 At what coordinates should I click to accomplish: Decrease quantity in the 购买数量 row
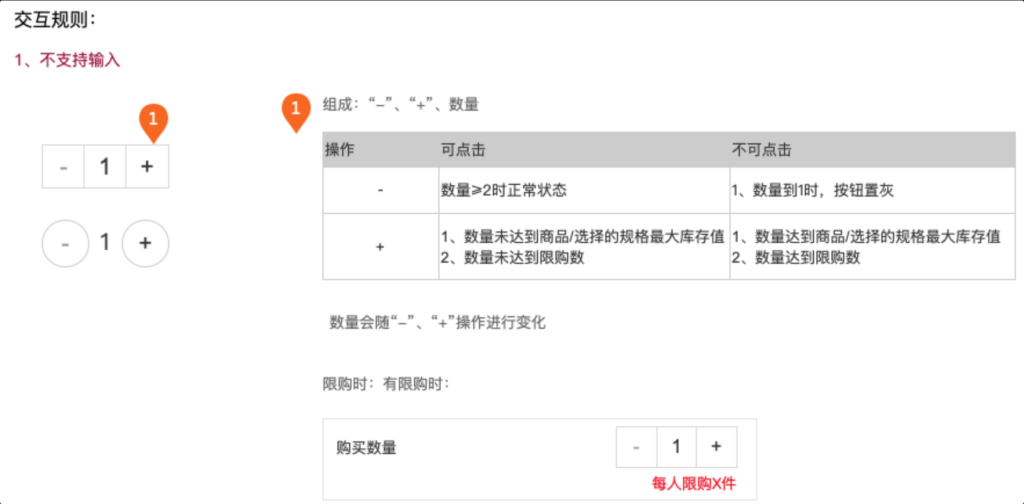[636, 446]
